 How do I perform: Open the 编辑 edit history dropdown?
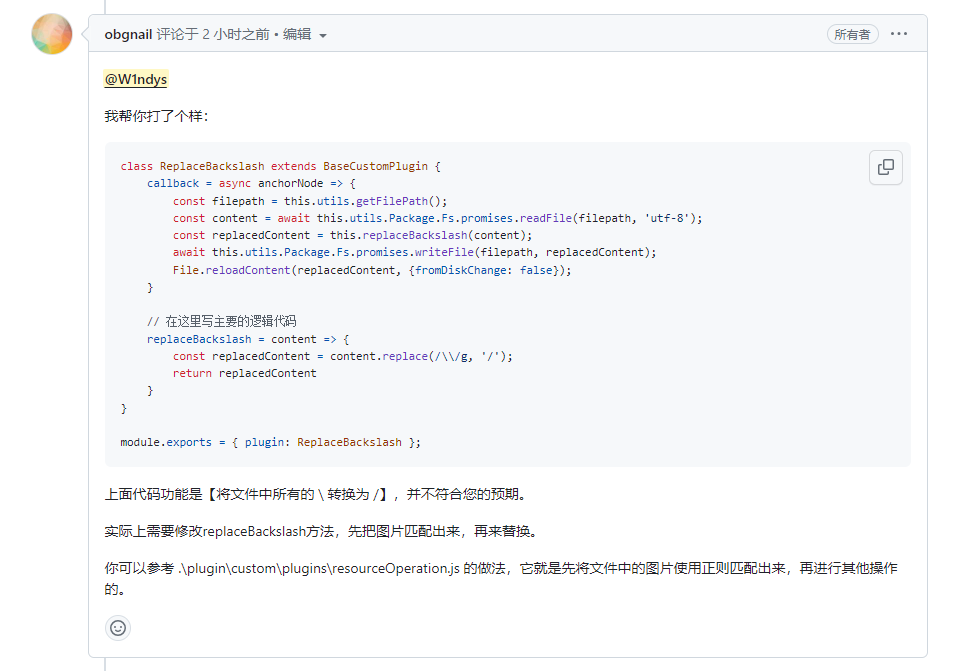(x=298, y=34)
